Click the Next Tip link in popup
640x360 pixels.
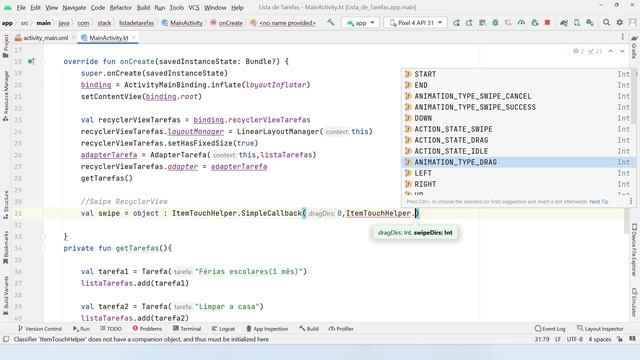point(599,202)
